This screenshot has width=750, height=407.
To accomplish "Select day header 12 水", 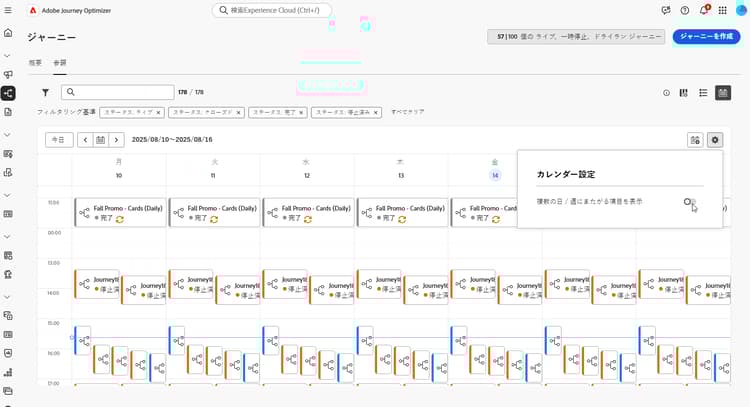I will point(307,169).
